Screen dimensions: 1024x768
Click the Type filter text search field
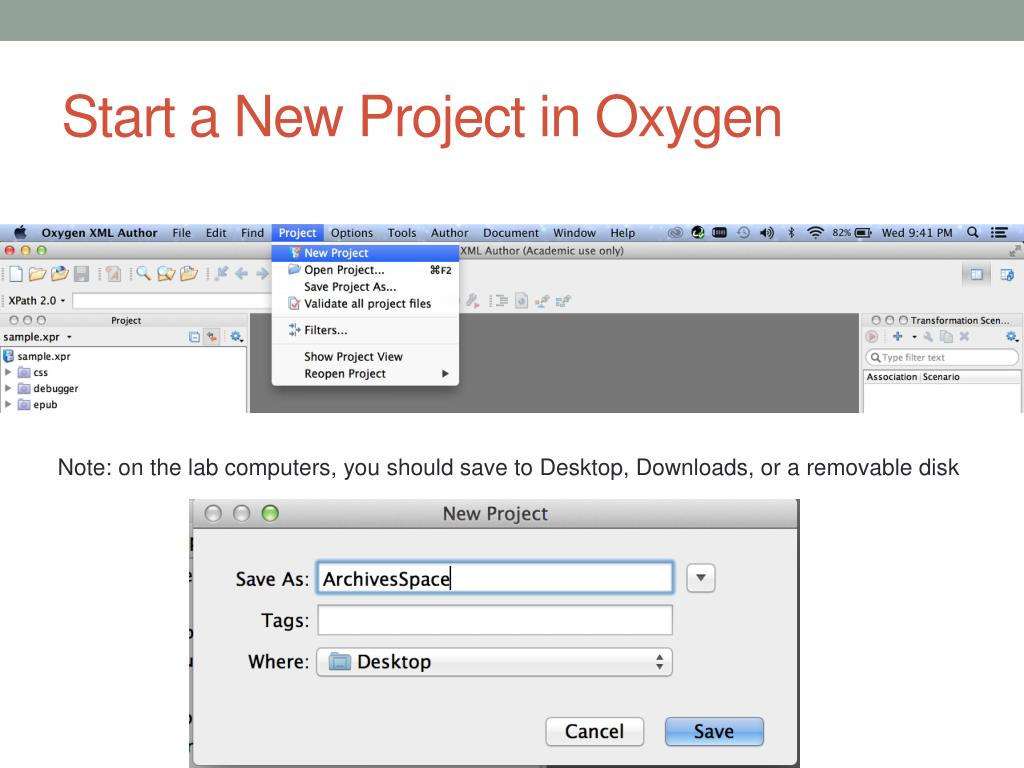click(942, 357)
